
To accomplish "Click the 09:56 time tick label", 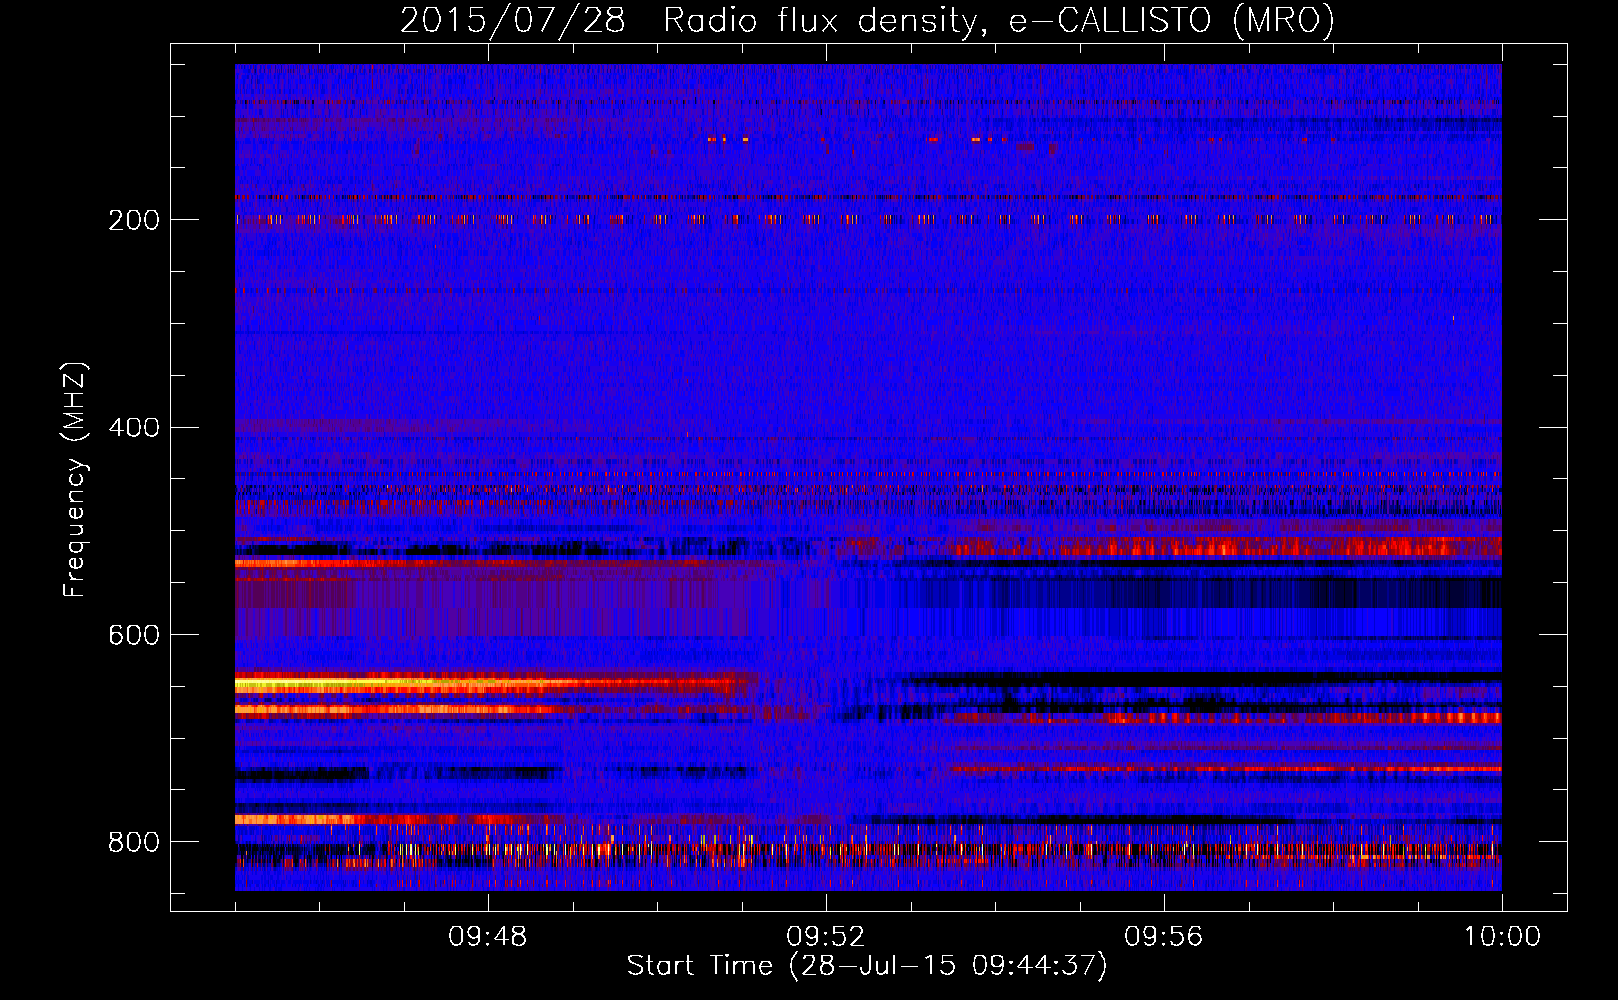I will [1164, 937].
